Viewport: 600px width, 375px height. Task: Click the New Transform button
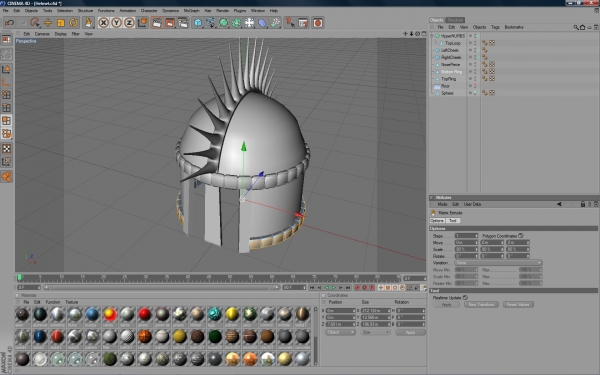tap(481, 305)
